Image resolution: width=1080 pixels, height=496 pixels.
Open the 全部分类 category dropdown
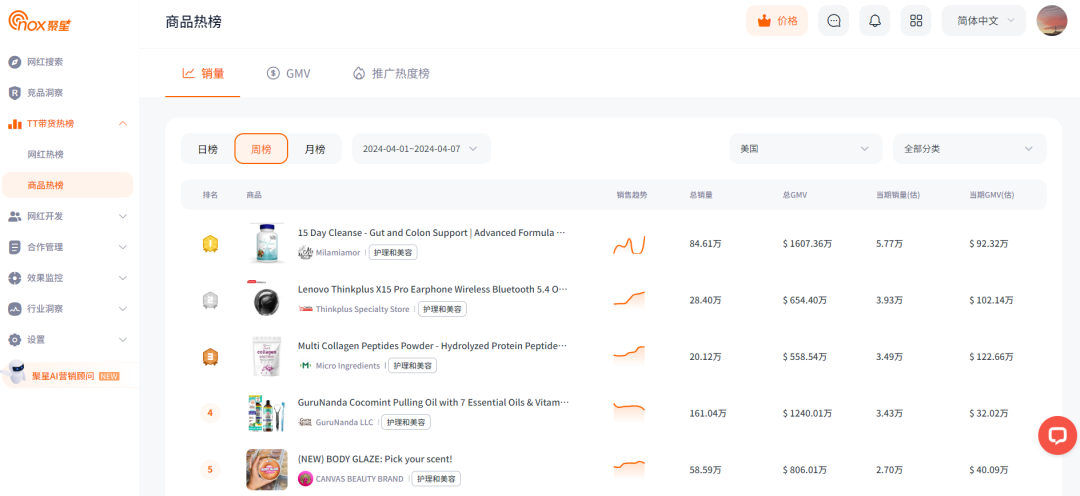[x=970, y=149]
